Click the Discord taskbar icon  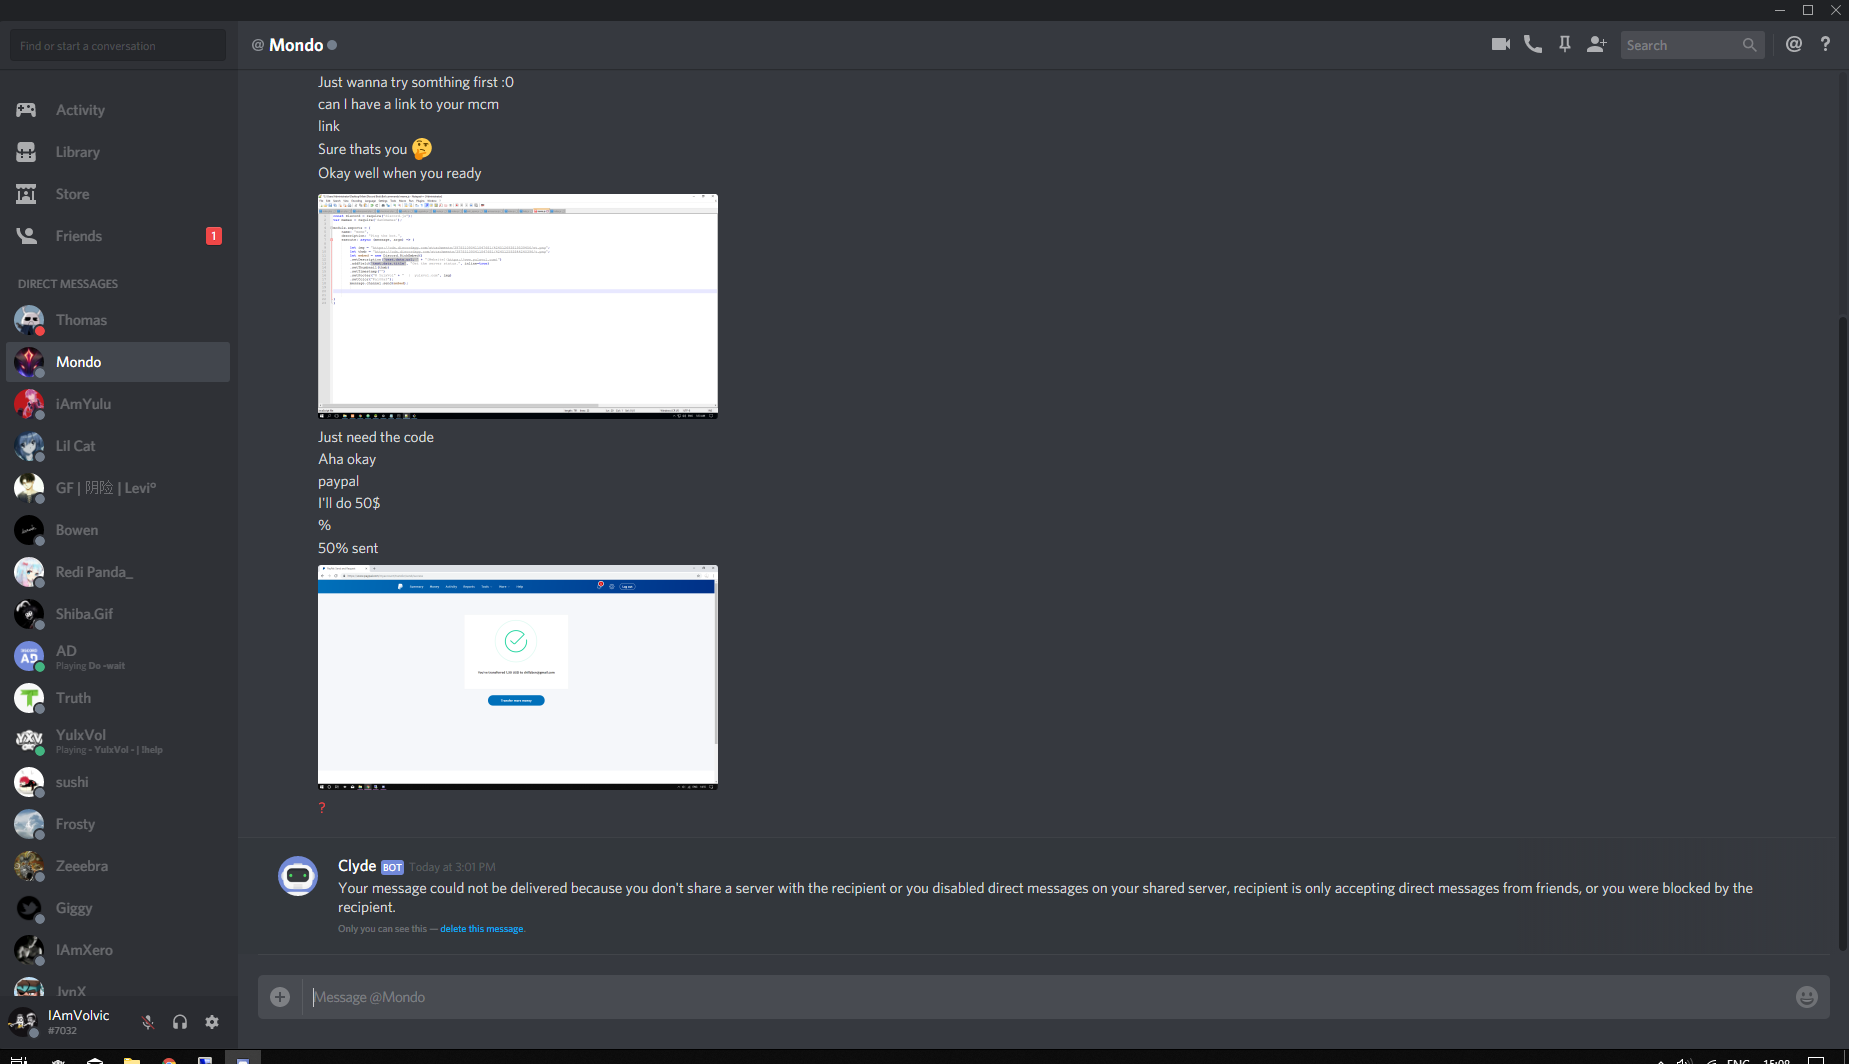243,1058
